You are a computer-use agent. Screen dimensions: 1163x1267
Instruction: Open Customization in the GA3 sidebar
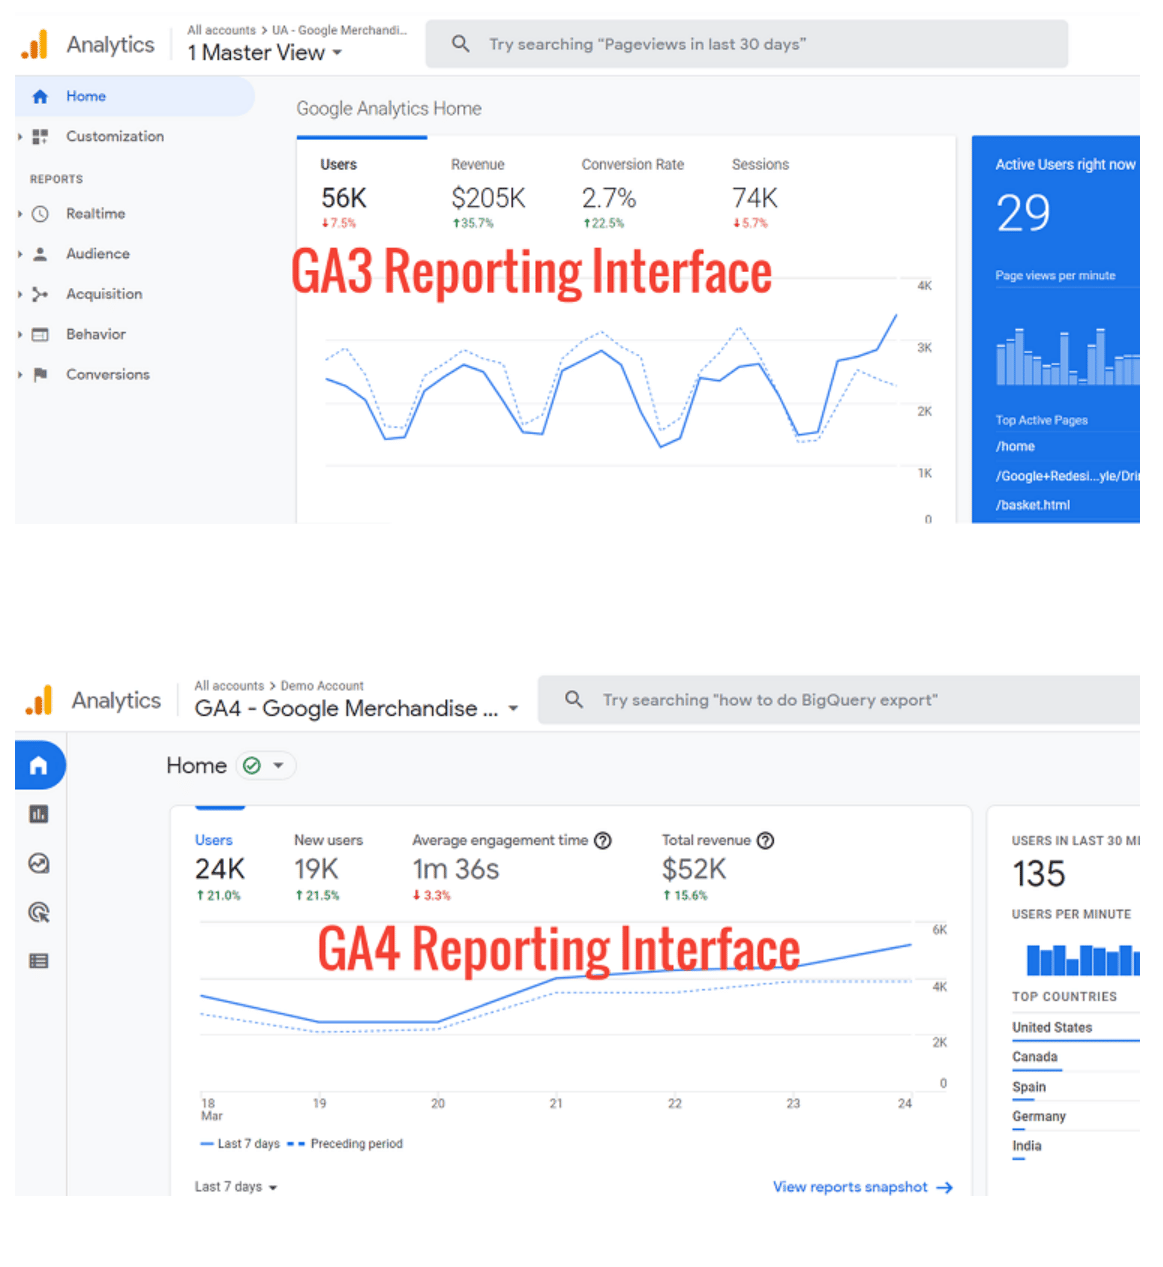pyautogui.click(x=114, y=136)
